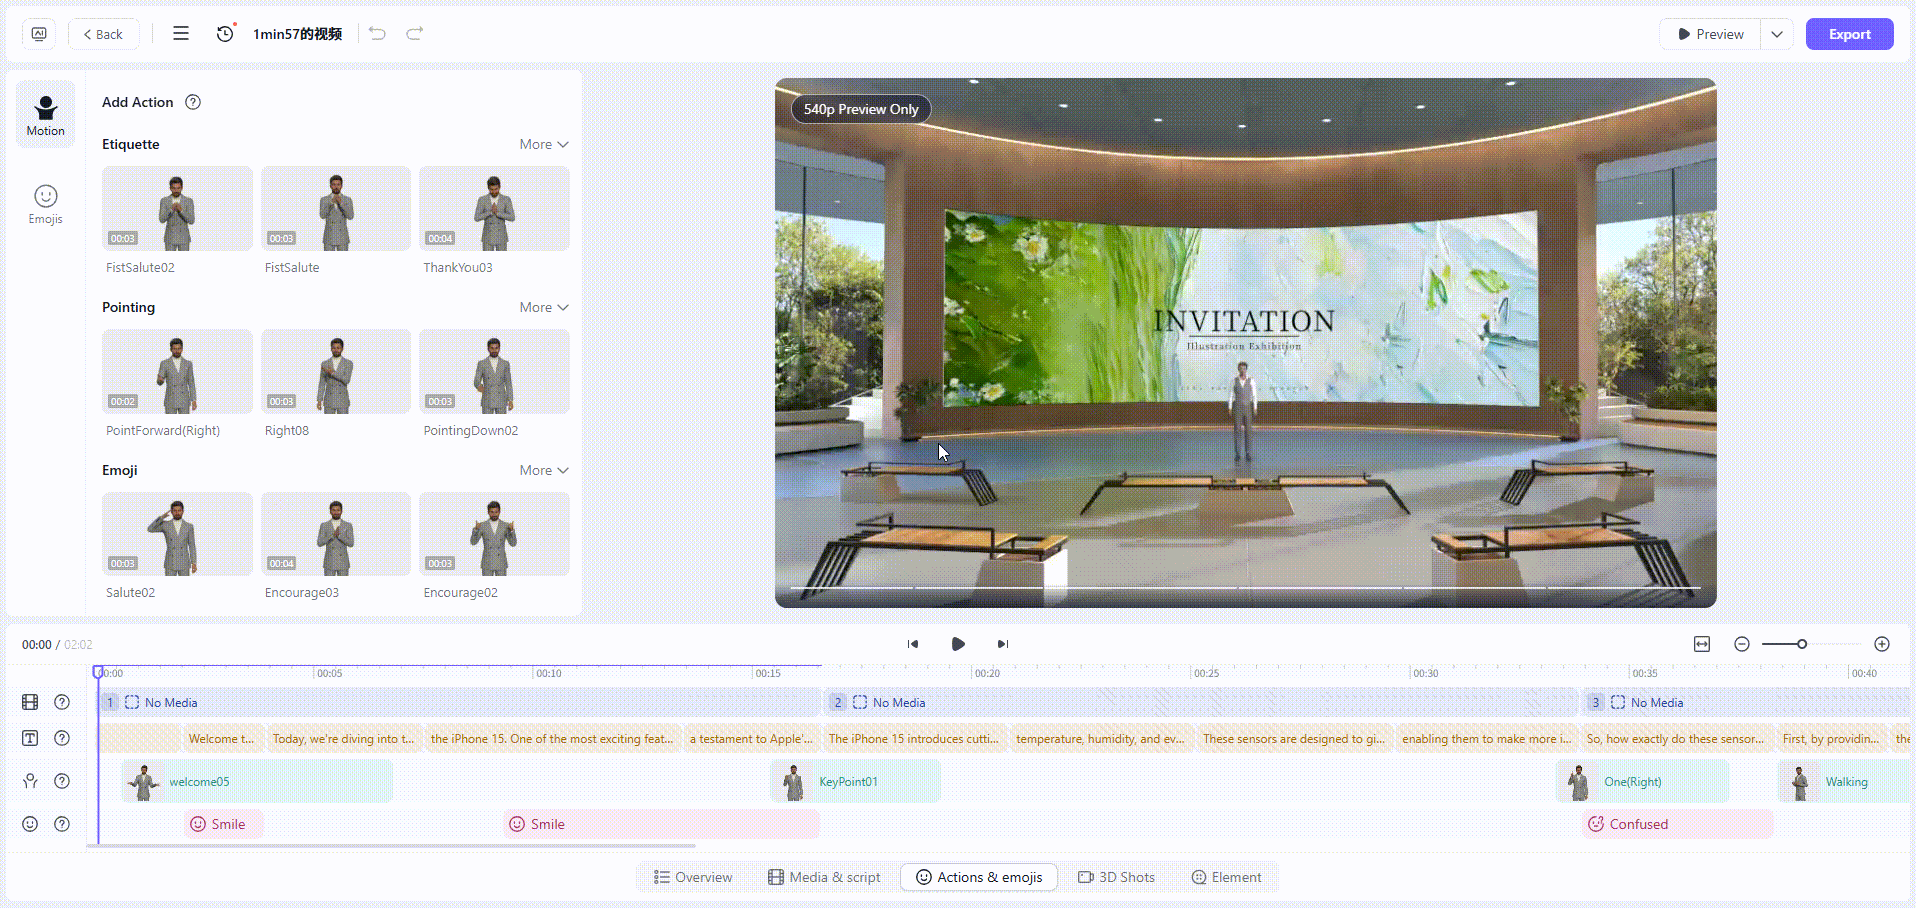The width and height of the screenshot is (1916, 908).
Task: Go back using the Back button
Action: [x=103, y=34]
